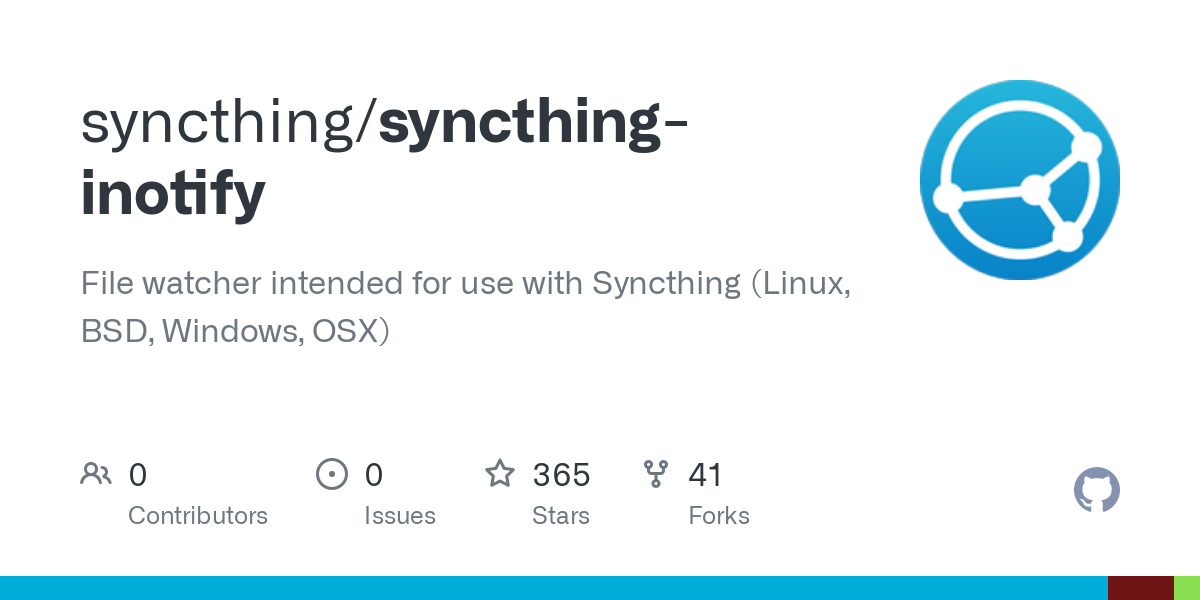This screenshot has width=1200, height=600.
Task: Click the Stars label
Action: [x=561, y=516]
